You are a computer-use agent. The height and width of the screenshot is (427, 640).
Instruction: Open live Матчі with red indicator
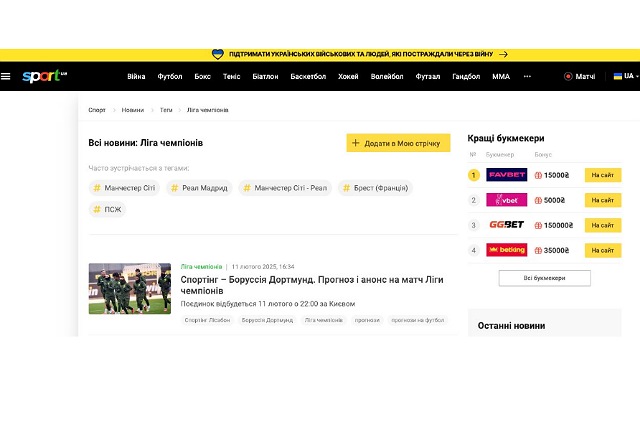(580, 76)
